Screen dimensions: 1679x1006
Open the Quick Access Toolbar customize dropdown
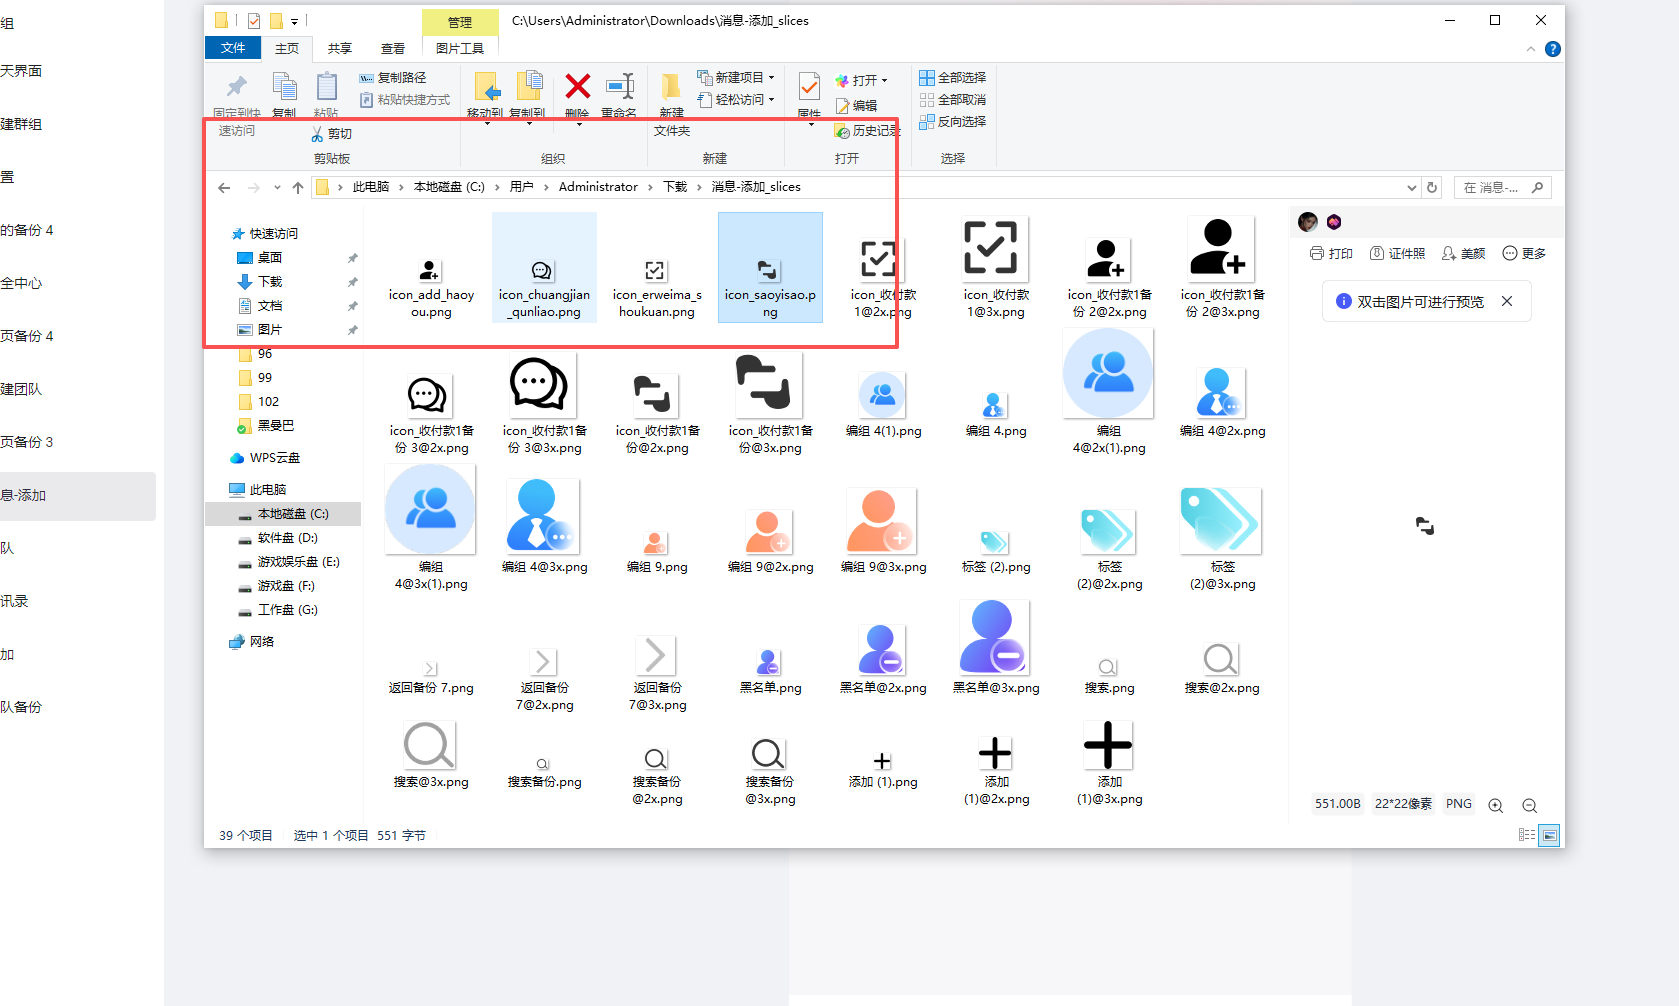coord(294,21)
